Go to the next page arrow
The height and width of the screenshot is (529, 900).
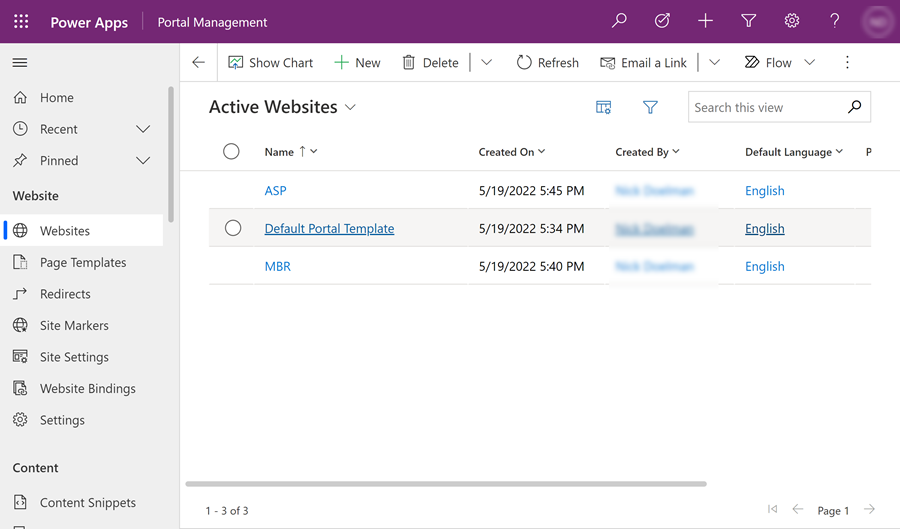pyautogui.click(x=870, y=509)
